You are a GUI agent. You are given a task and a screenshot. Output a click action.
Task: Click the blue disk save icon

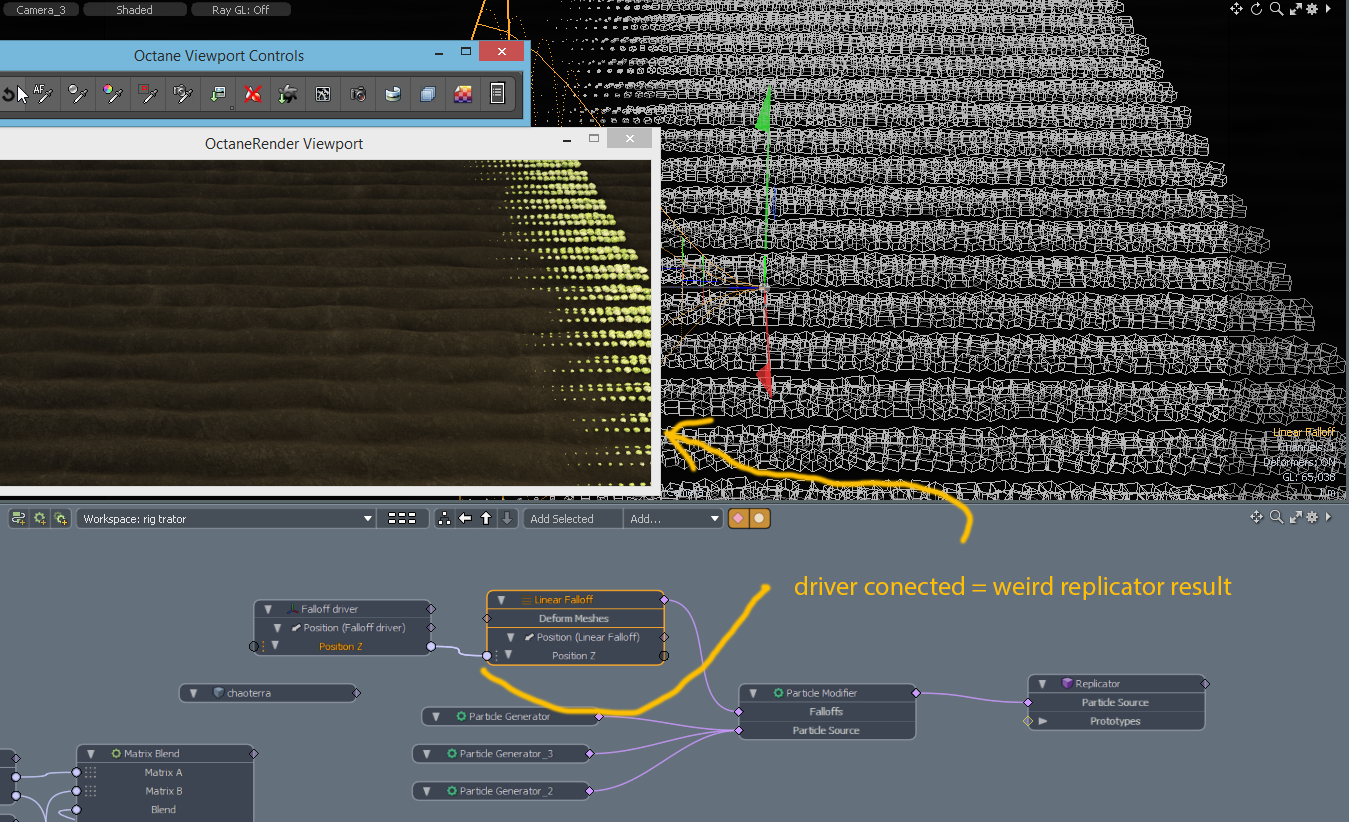pos(393,94)
